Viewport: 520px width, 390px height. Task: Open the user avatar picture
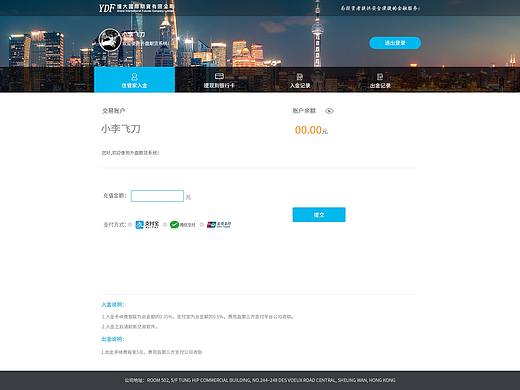click(x=110, y=40)
